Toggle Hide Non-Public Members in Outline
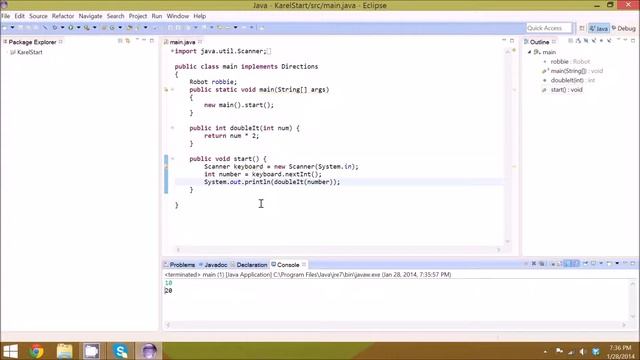This screenshot has width=640, height=360. pyautogui.click(x=601, y=41)
